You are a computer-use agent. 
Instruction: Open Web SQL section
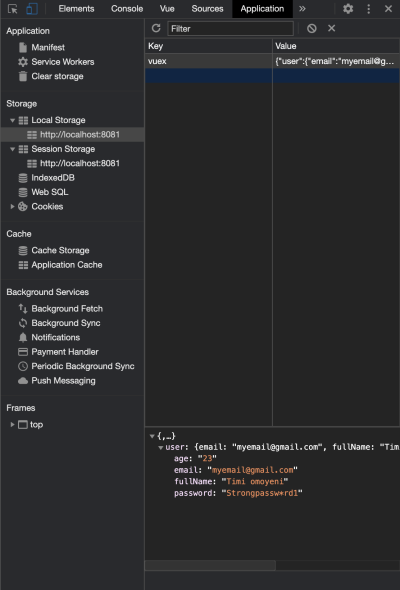pos(50,192)
